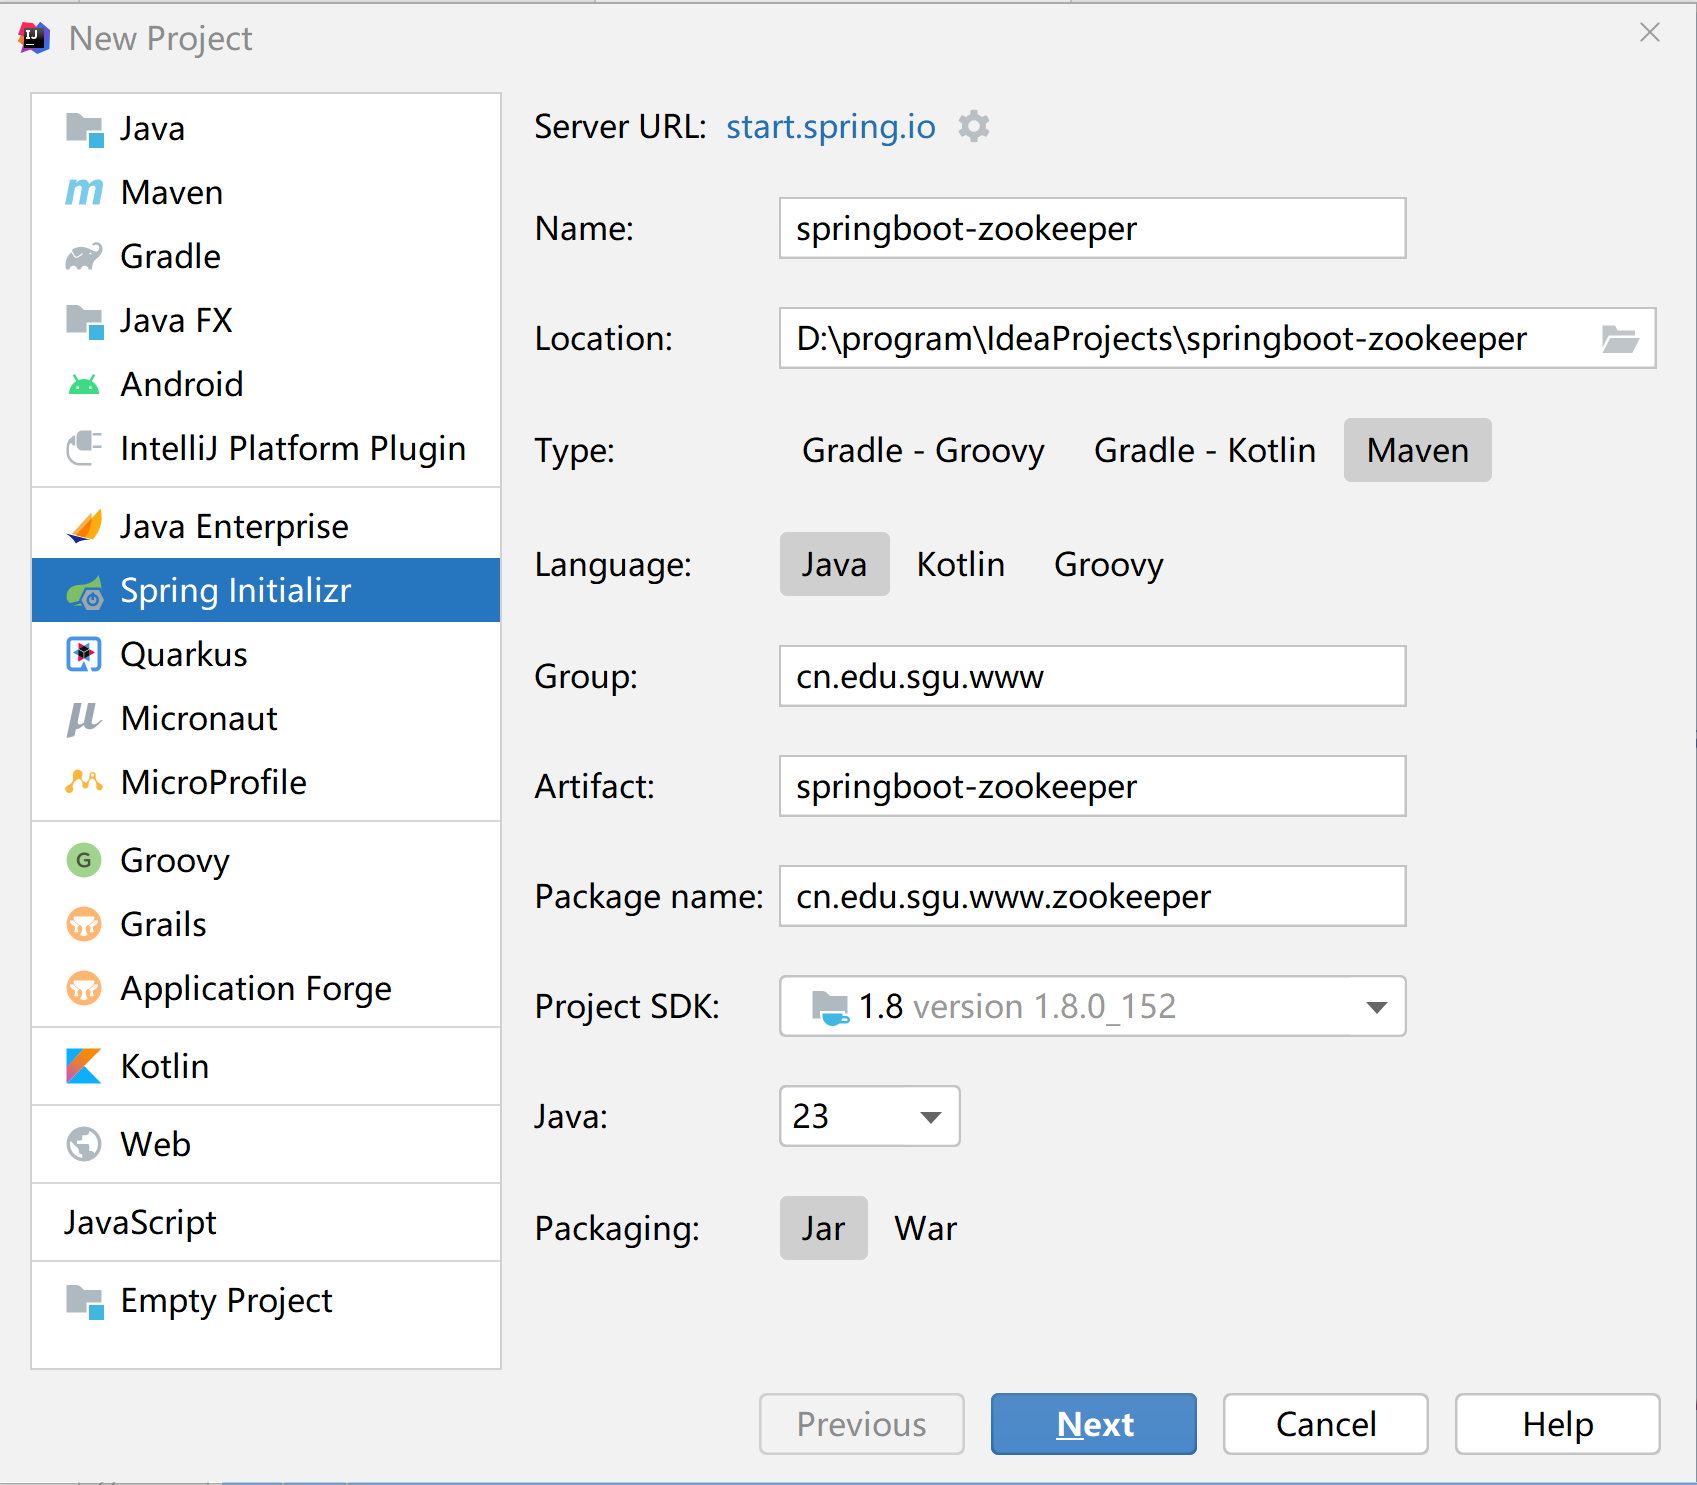The width and height of the screenshot is (1697, 1485).
Task: Click the IntelliJ Platform Plugin icon
Action: (x=84, y=448)
